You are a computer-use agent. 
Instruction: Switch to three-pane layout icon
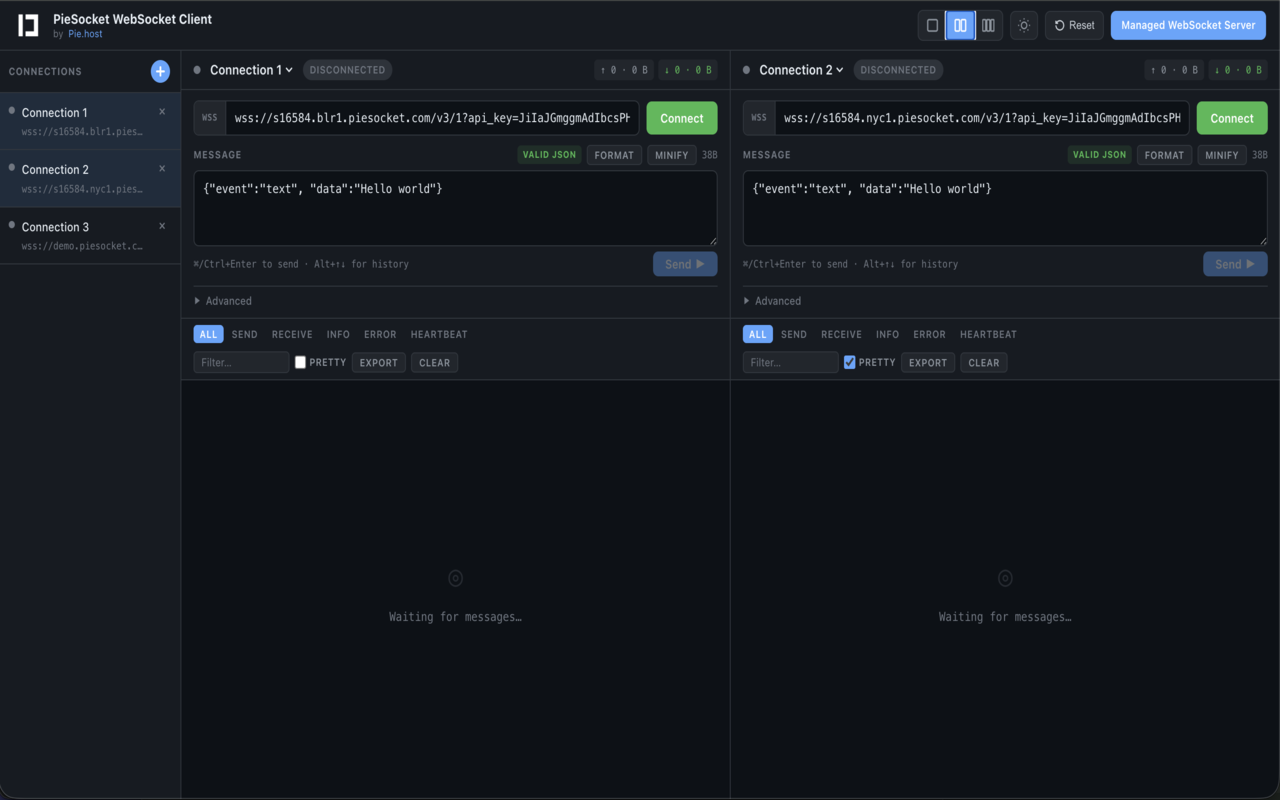click(x=988, y=25)
